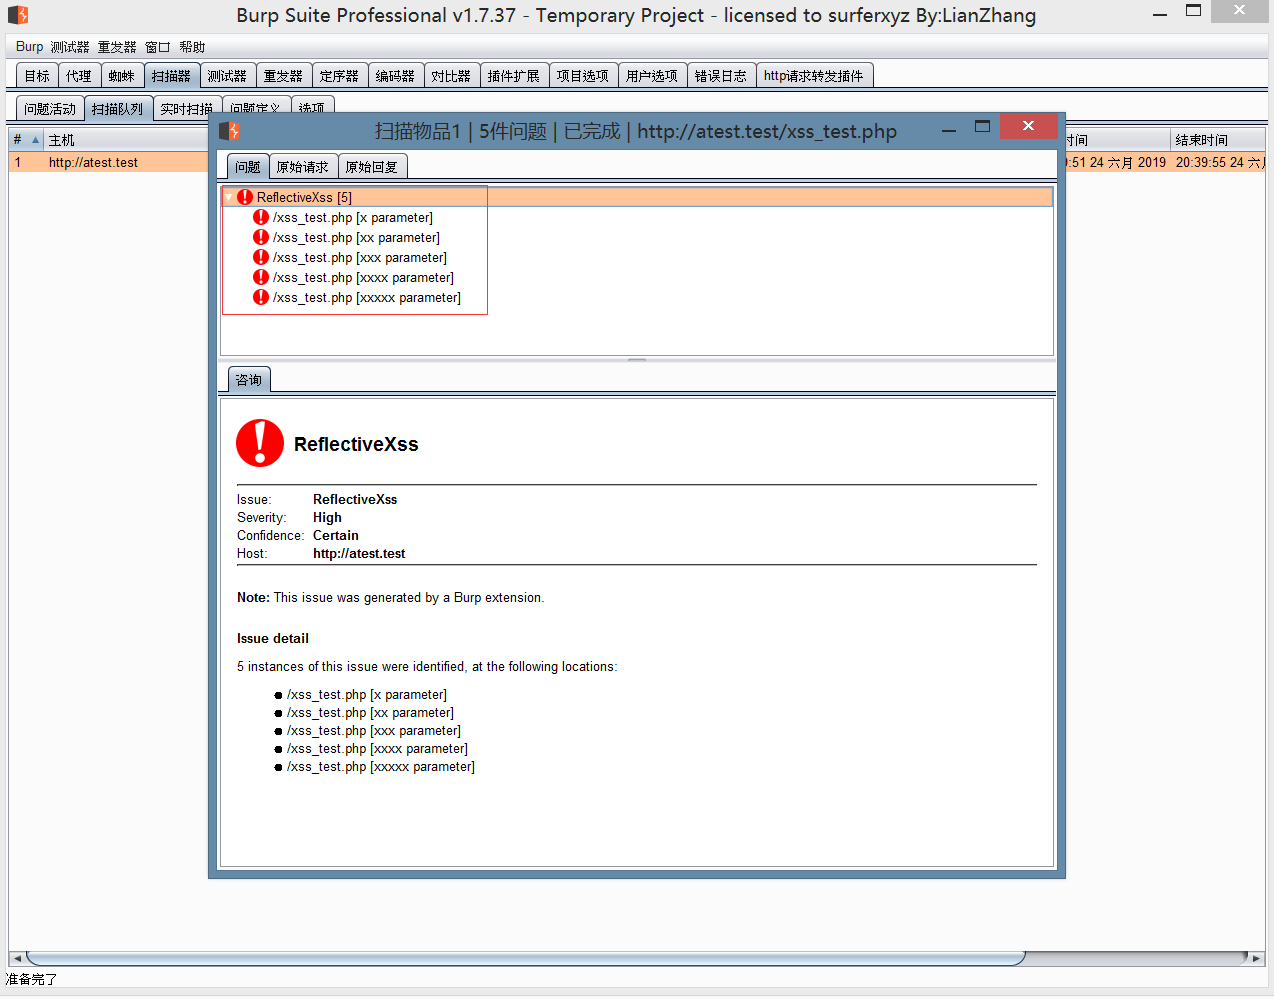This screenshot has width=1274, height=999.
Task: Click the large red ReflectiveXss icon in the advisory
Action: click(x=260, y=443)
